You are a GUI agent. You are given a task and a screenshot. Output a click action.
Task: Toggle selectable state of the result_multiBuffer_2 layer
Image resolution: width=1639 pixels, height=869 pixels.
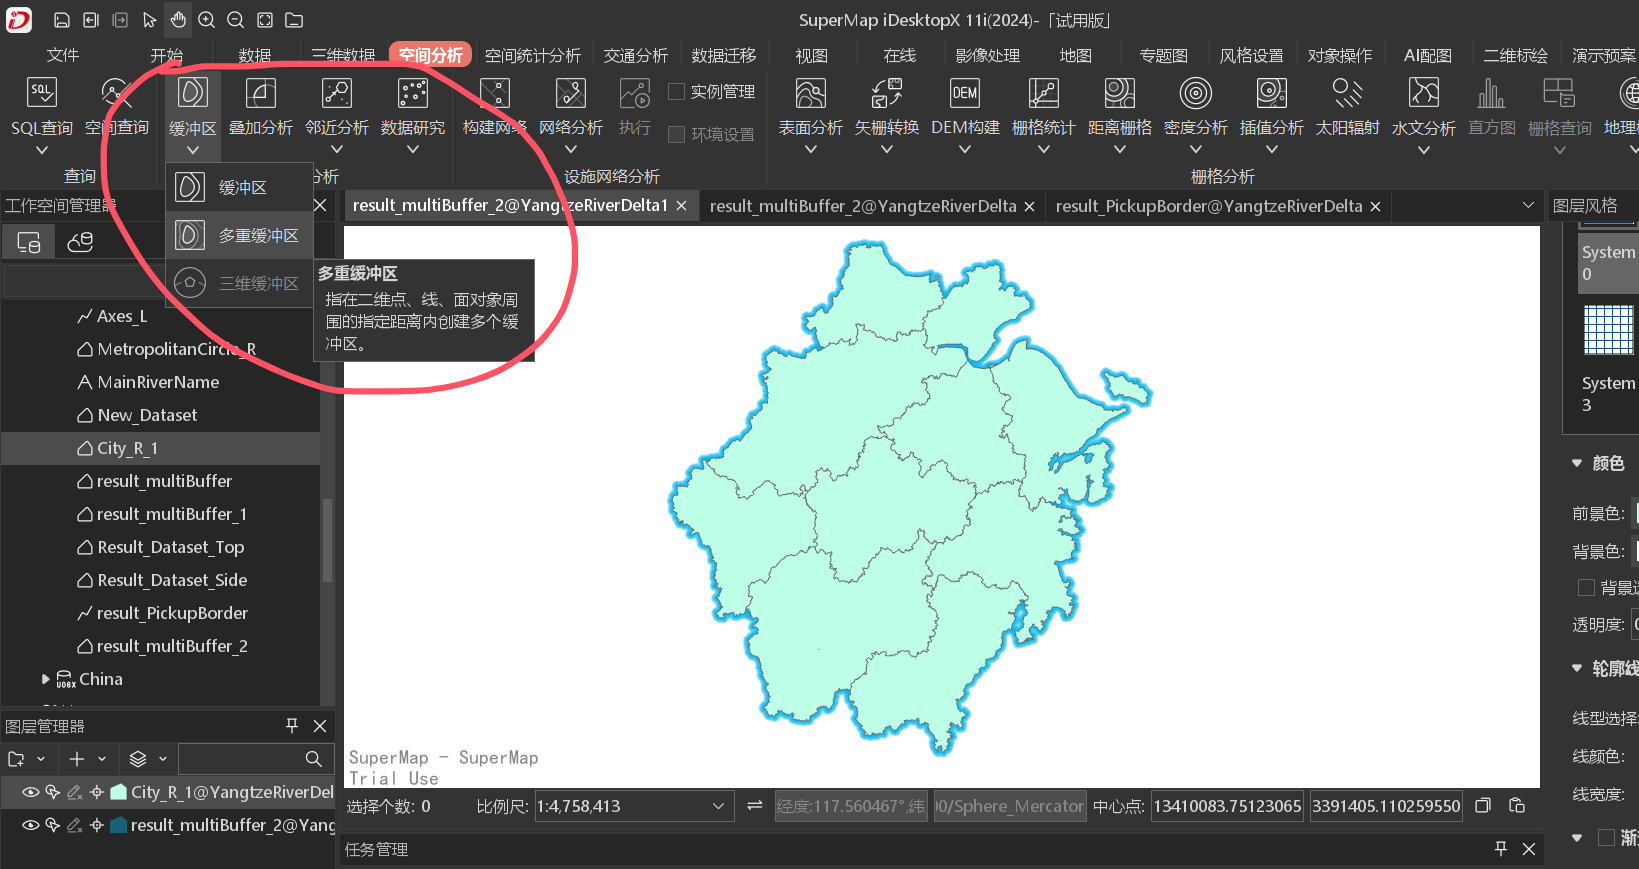click(53, 825)
